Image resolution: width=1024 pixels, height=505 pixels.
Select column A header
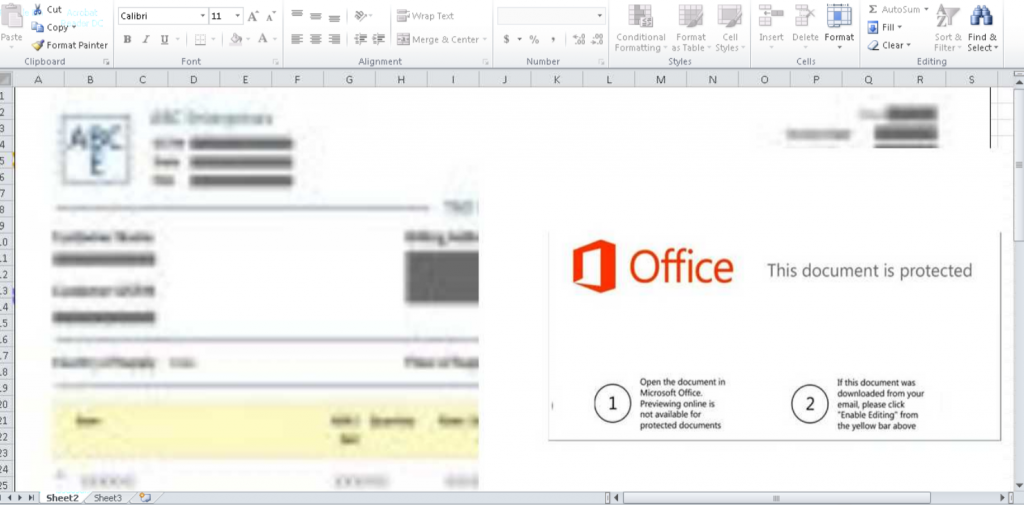(39, 80)
